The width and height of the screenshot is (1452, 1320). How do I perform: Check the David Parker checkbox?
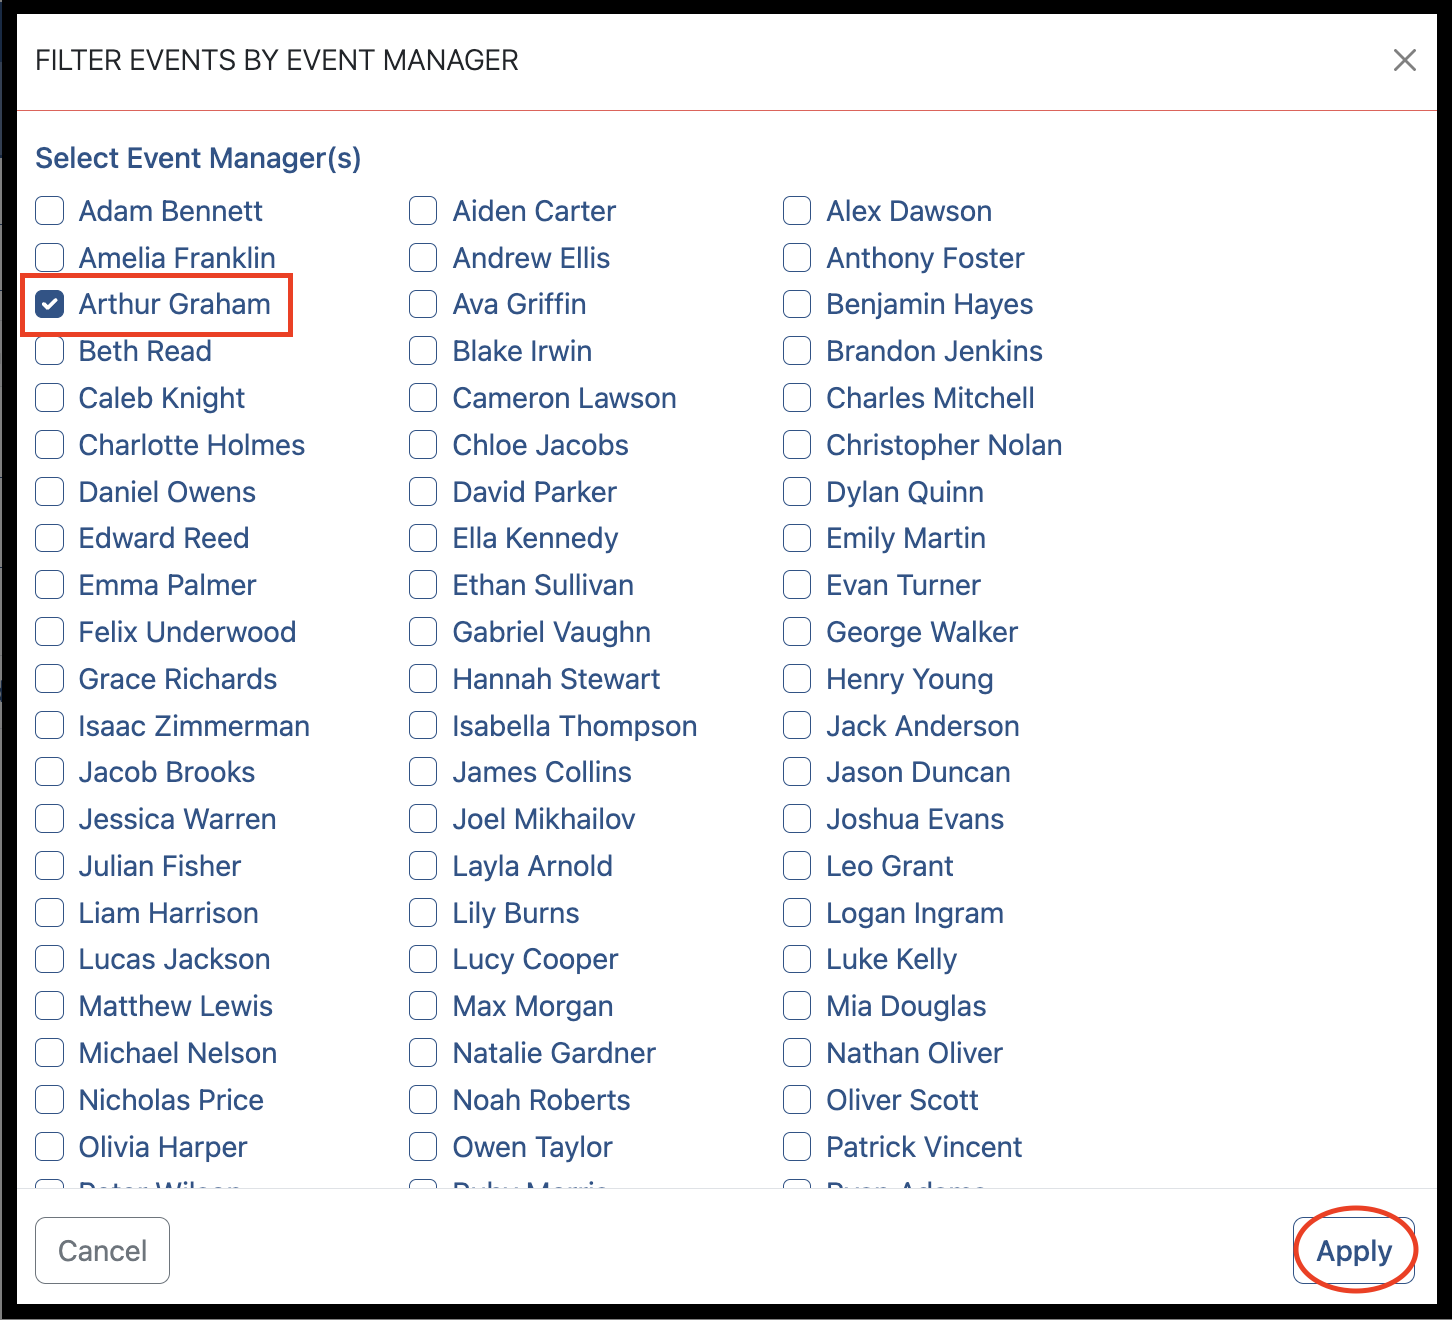[x=423, y=492]
